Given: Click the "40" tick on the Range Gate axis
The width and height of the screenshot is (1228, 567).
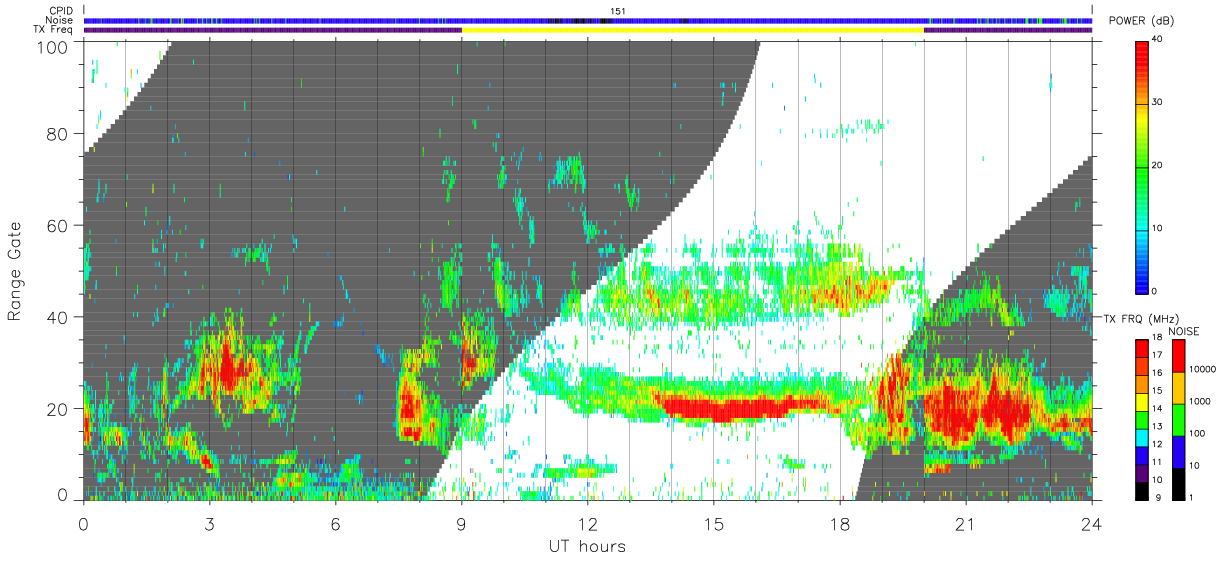Looking at the screenshot, I should (x=57, y=317).
